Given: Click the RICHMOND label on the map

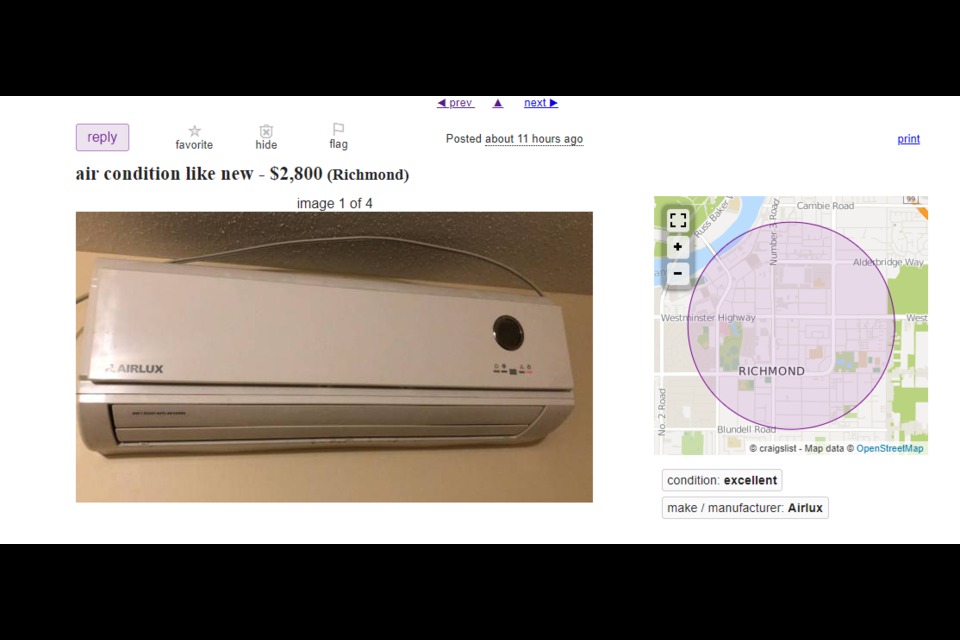Looking at the screenshot, I should tap(771, 371).
